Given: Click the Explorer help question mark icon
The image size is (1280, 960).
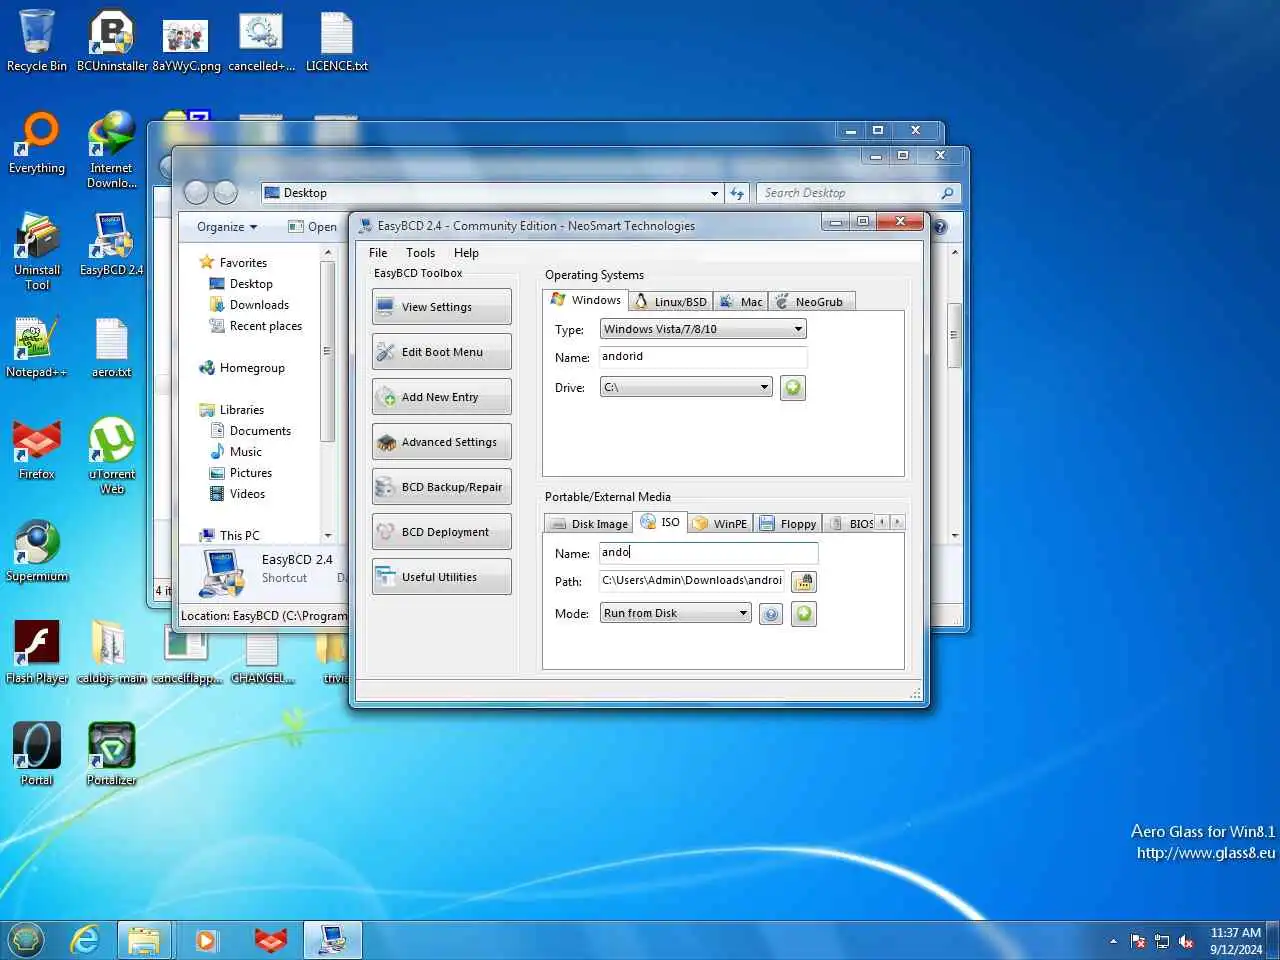Looking at the screenshot, I should [940, 227].
